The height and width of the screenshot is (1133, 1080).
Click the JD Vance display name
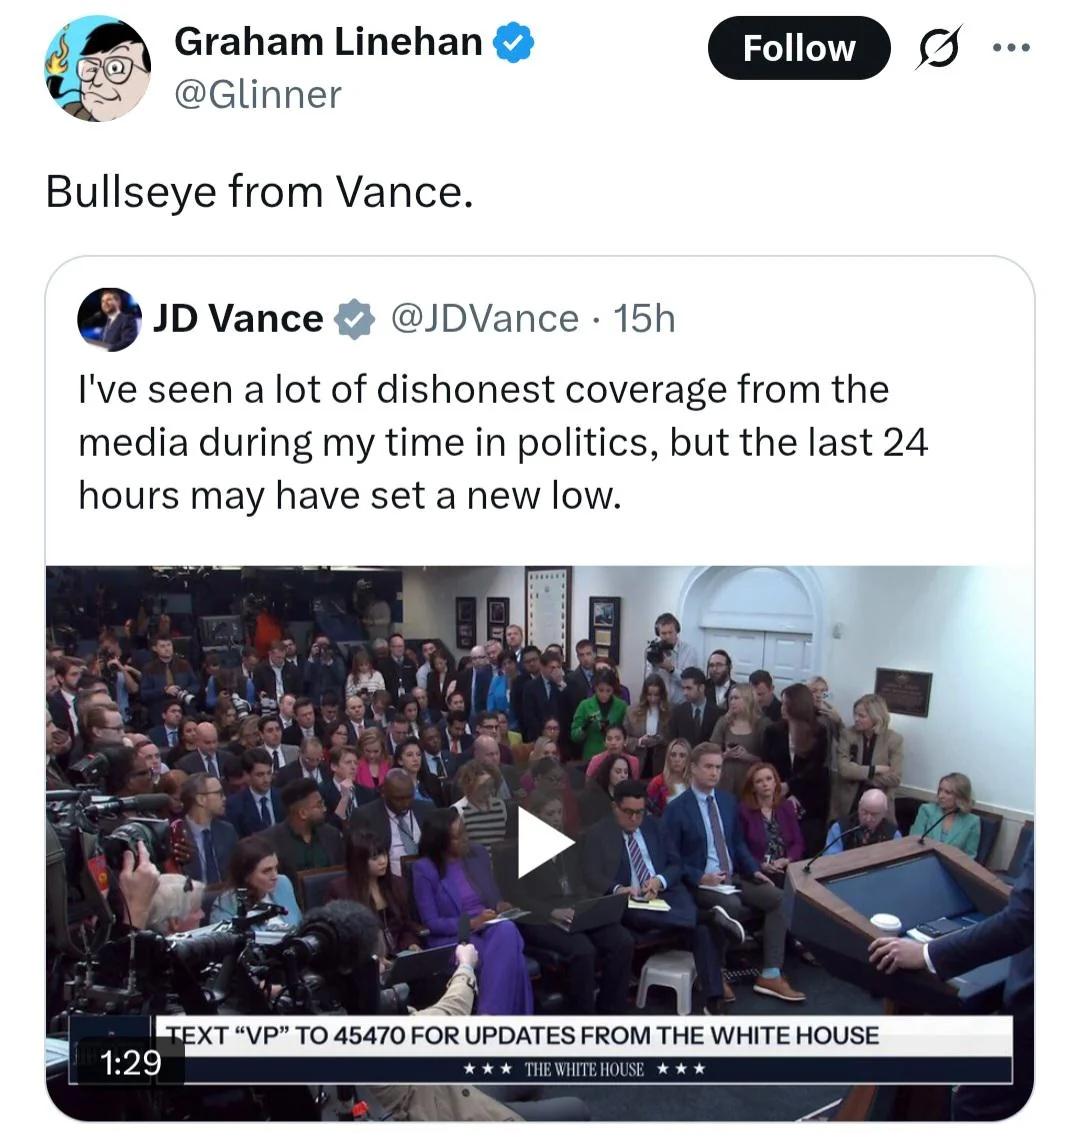[x=238, y=319]
